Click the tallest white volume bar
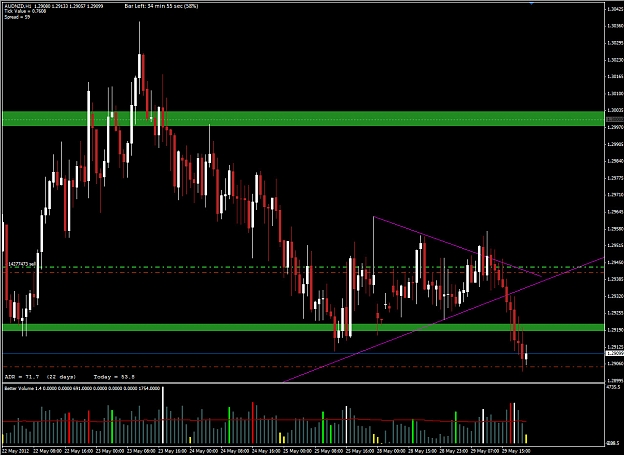Viewport: 625px width, 456px height. [163, 415]
